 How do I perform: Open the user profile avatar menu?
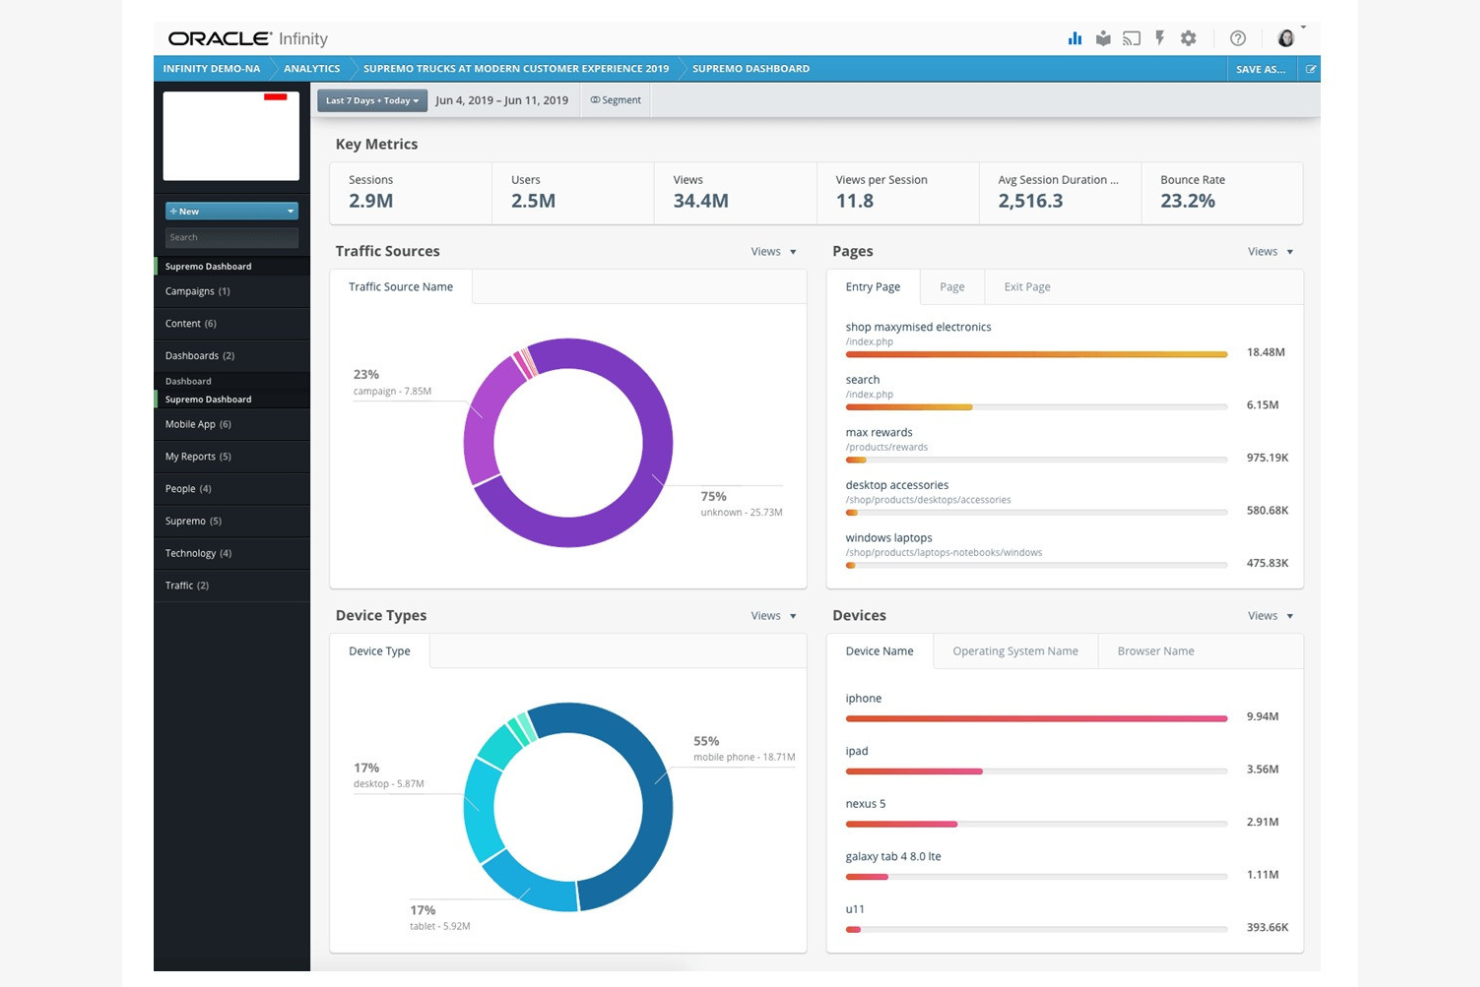tap(1287, 38)
